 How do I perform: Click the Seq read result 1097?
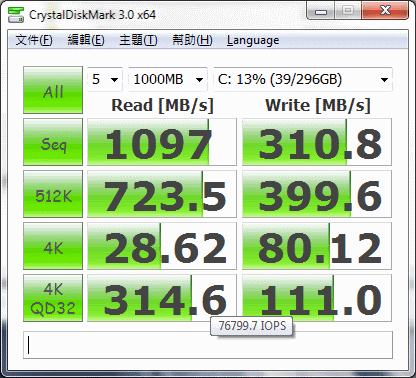click(162, 142)
